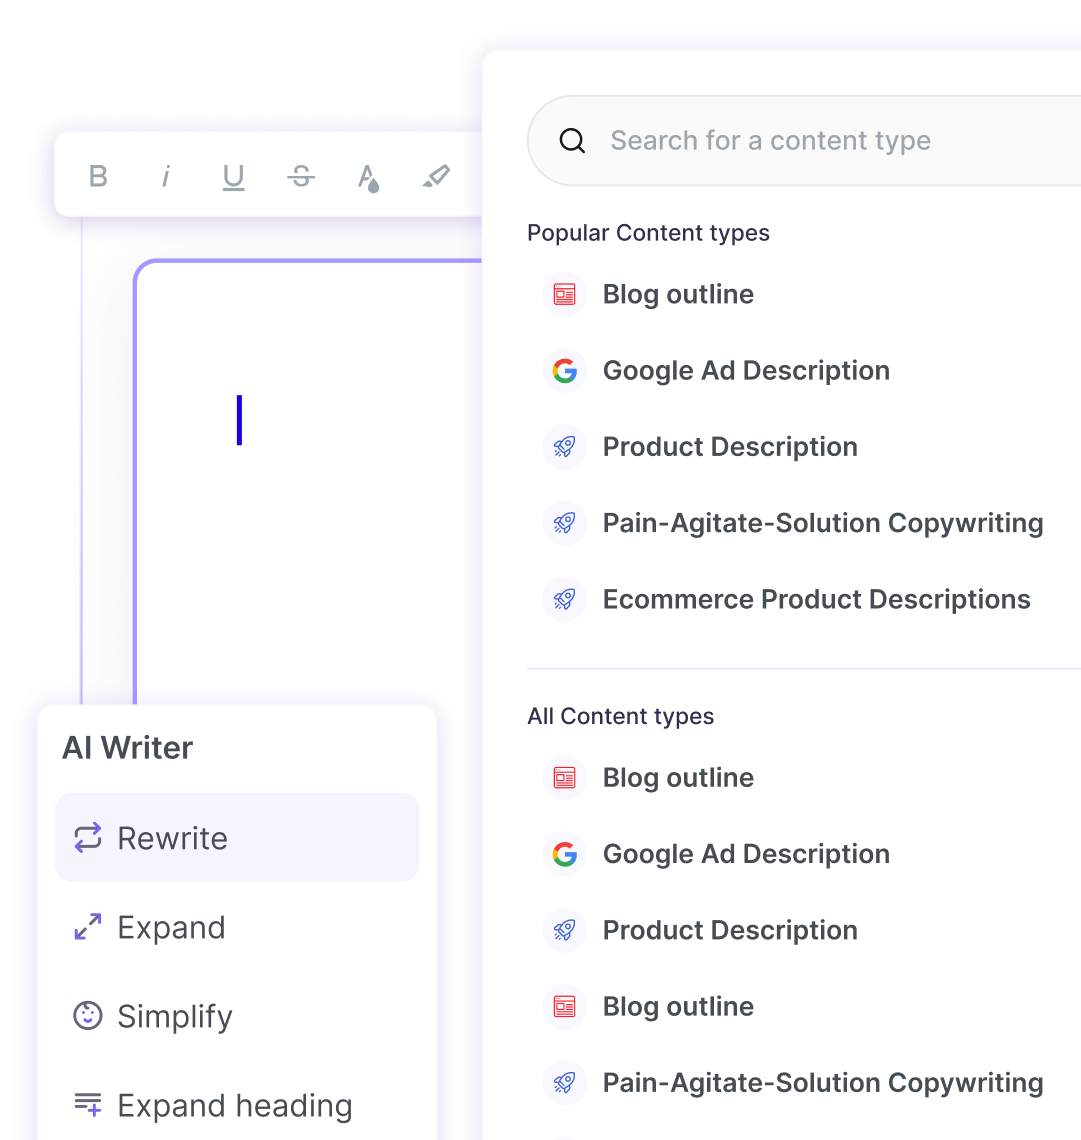Choose Simplify from AI Writer
1081x1140 pixels.
pyautogui.click(x=175, y=1017)
